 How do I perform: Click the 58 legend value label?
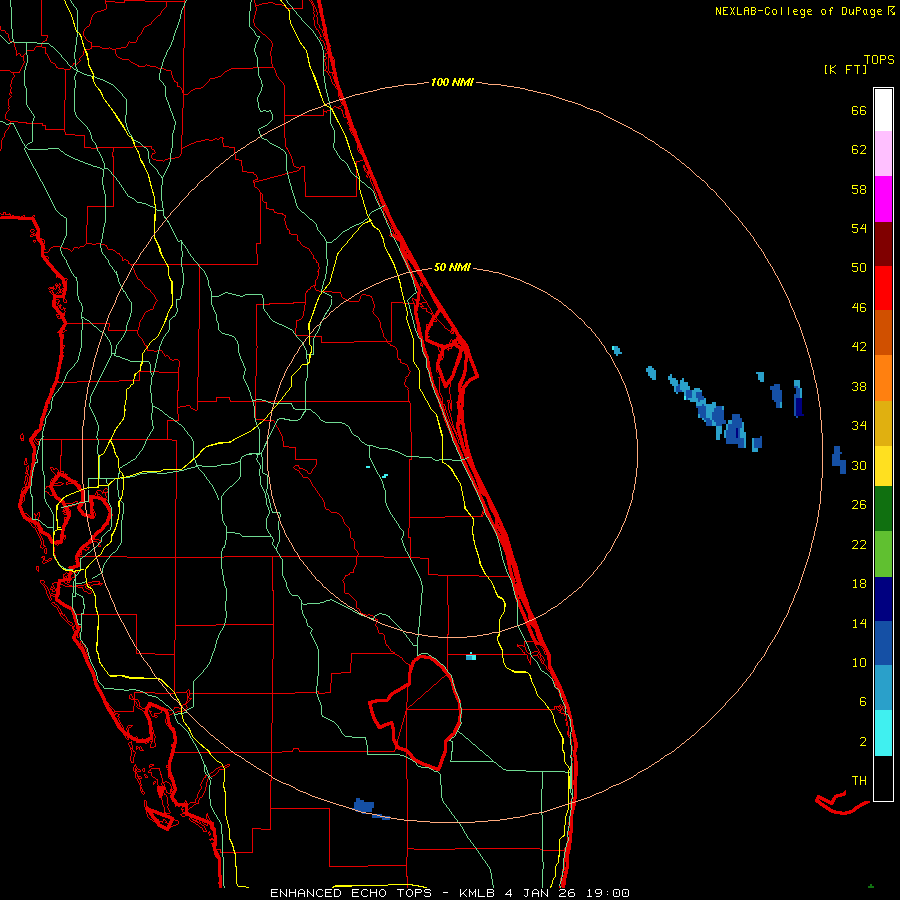click(x=859, y=189)
